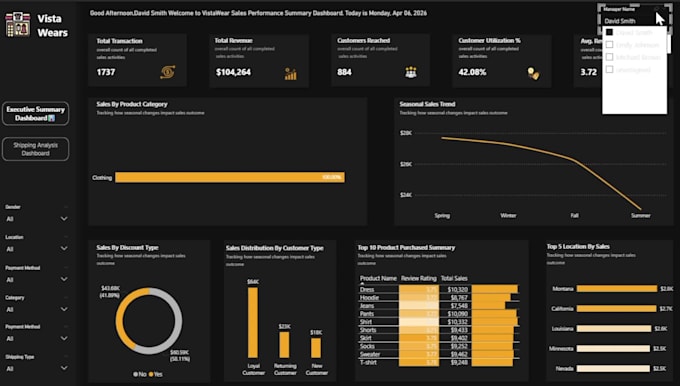This screenshot has width=680, height=386.
Task: Click the $10,320 total sales cell
Action: point(458,289)
